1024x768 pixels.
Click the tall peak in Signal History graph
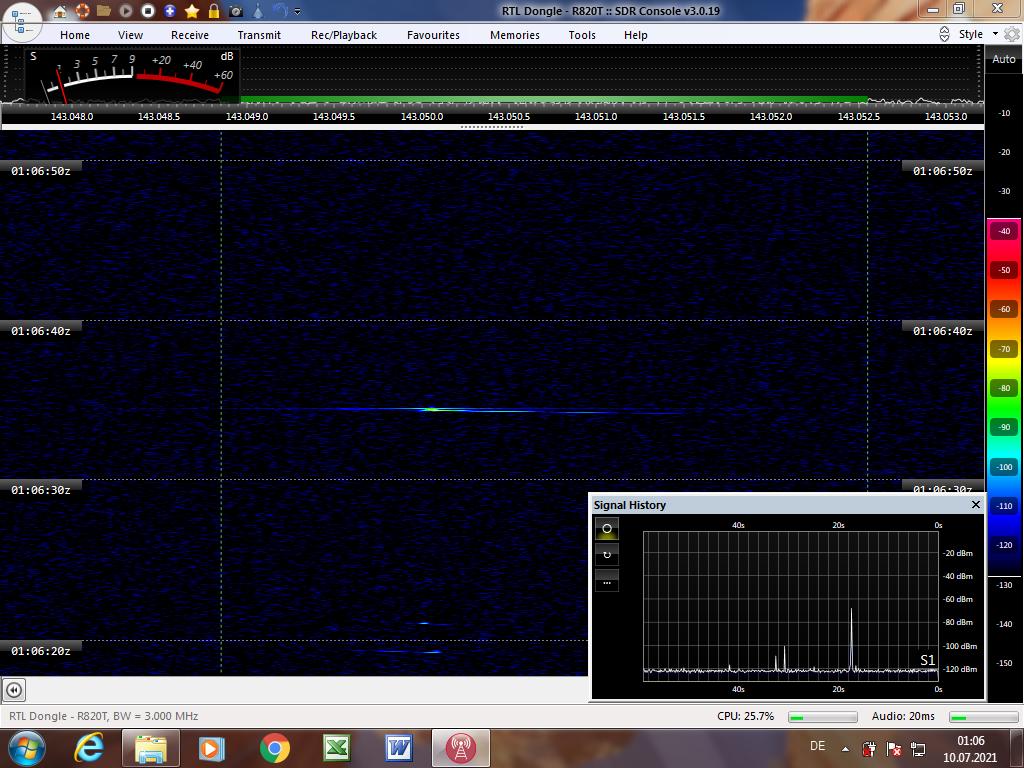coord(851,639)
